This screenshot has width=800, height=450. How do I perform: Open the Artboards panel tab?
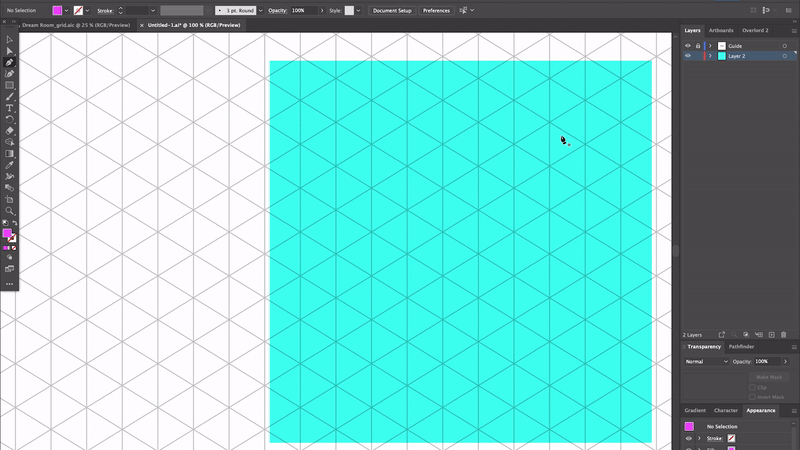[x=721, y=31]
